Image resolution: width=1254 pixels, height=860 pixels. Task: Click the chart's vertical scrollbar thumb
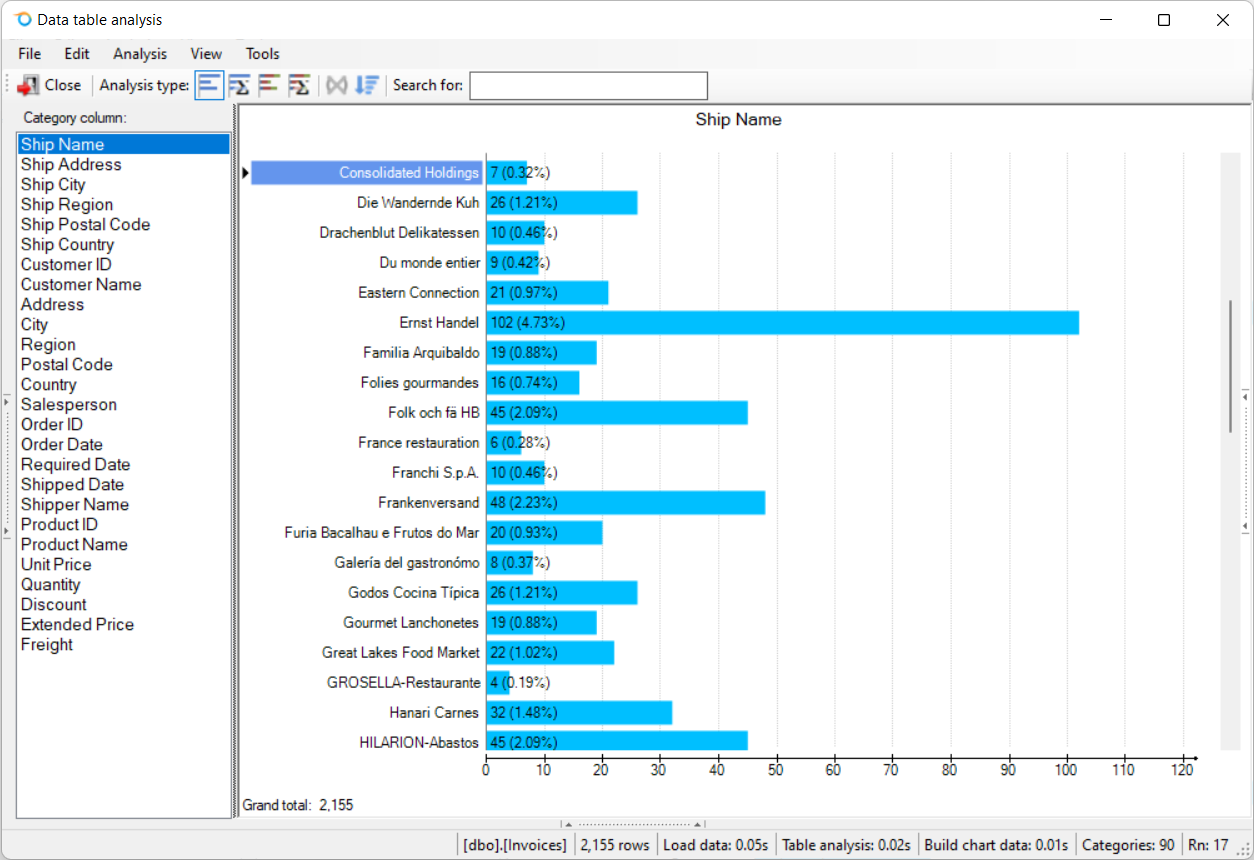pyautogui.click(x=1230, y=365)
